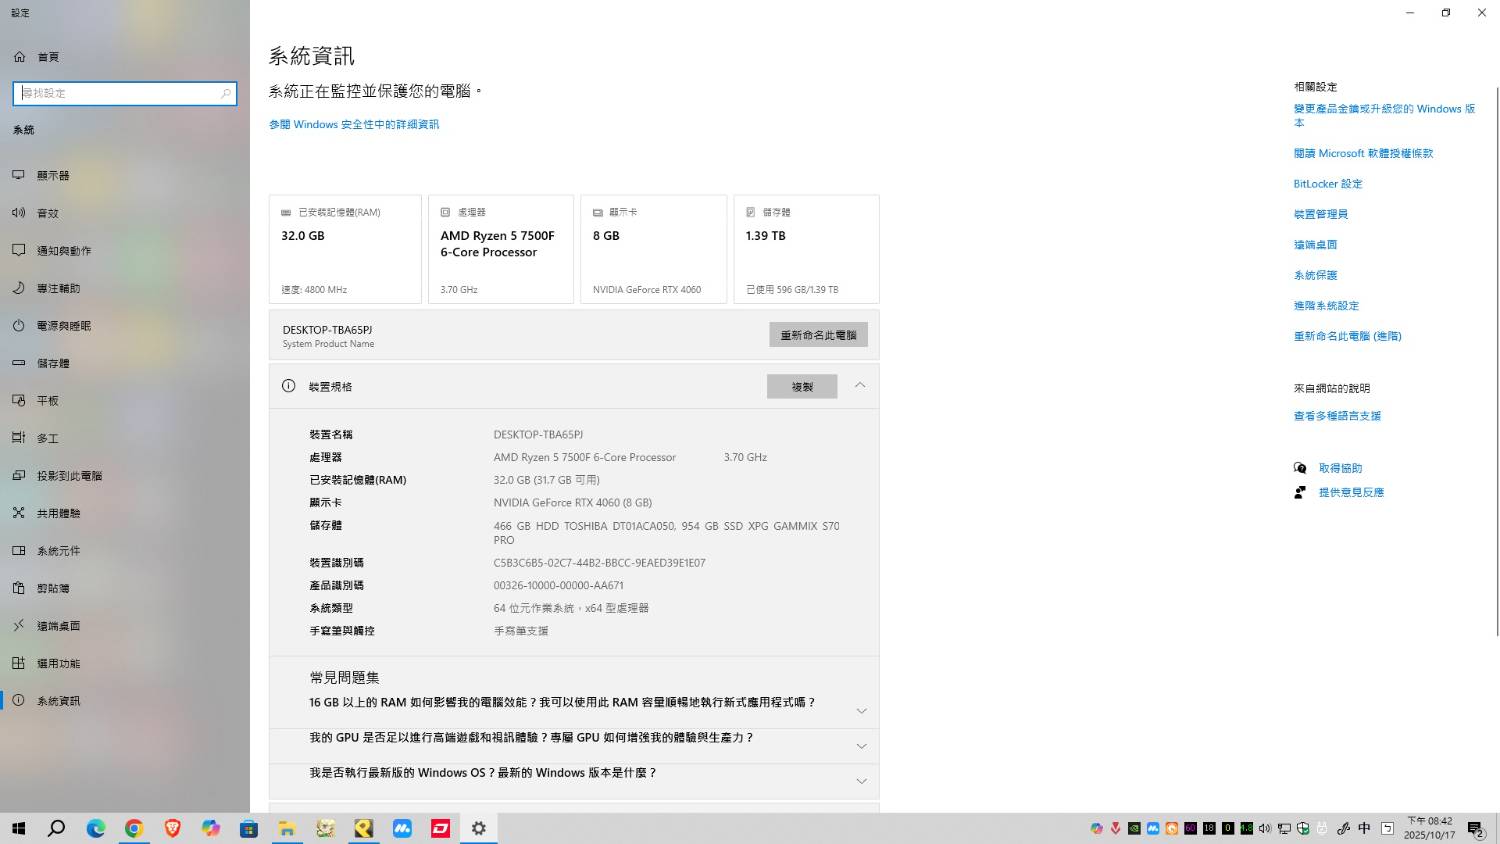Launch File Explorer from the taskbar

click(x=287, y=828)
